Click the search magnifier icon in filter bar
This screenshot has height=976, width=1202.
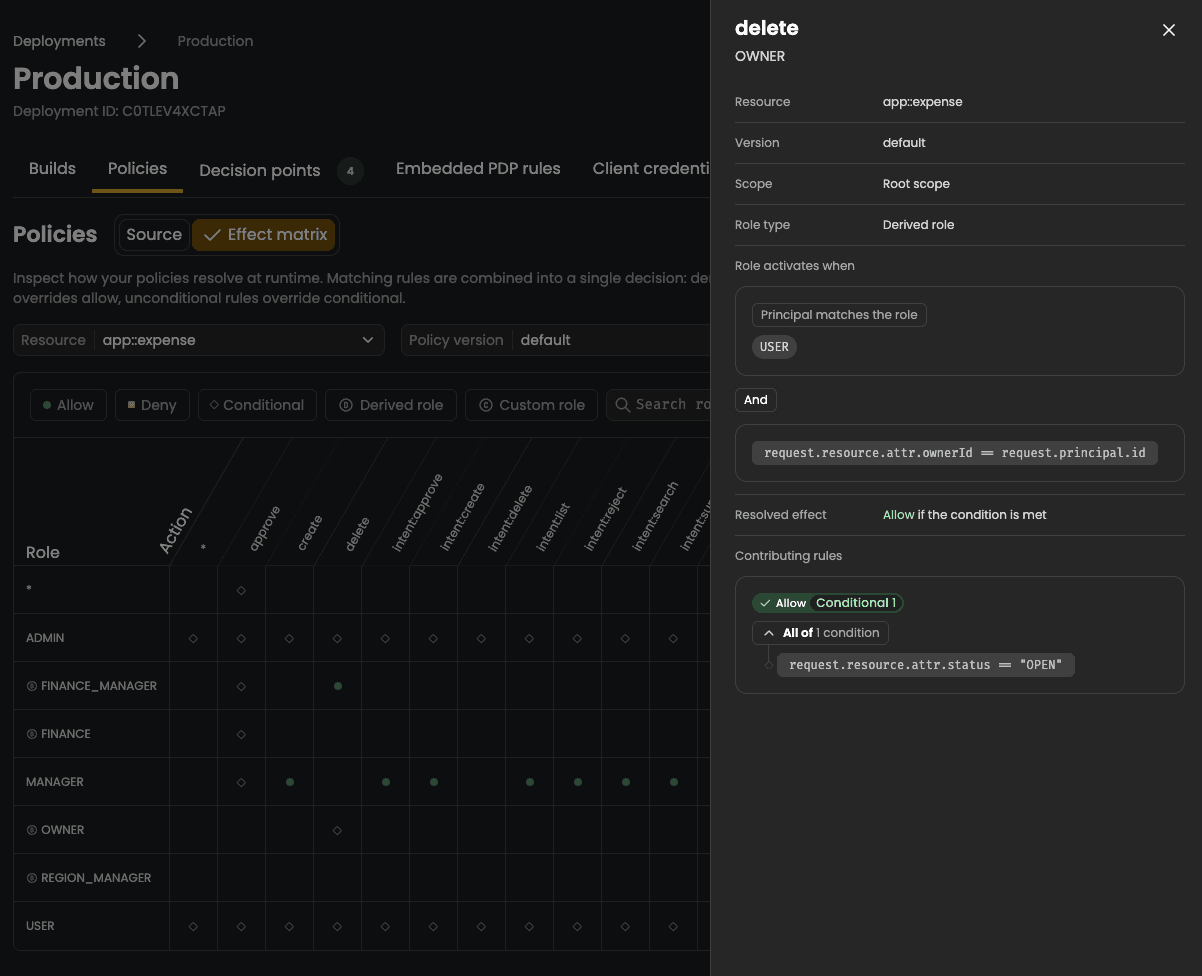coord(622,405)
